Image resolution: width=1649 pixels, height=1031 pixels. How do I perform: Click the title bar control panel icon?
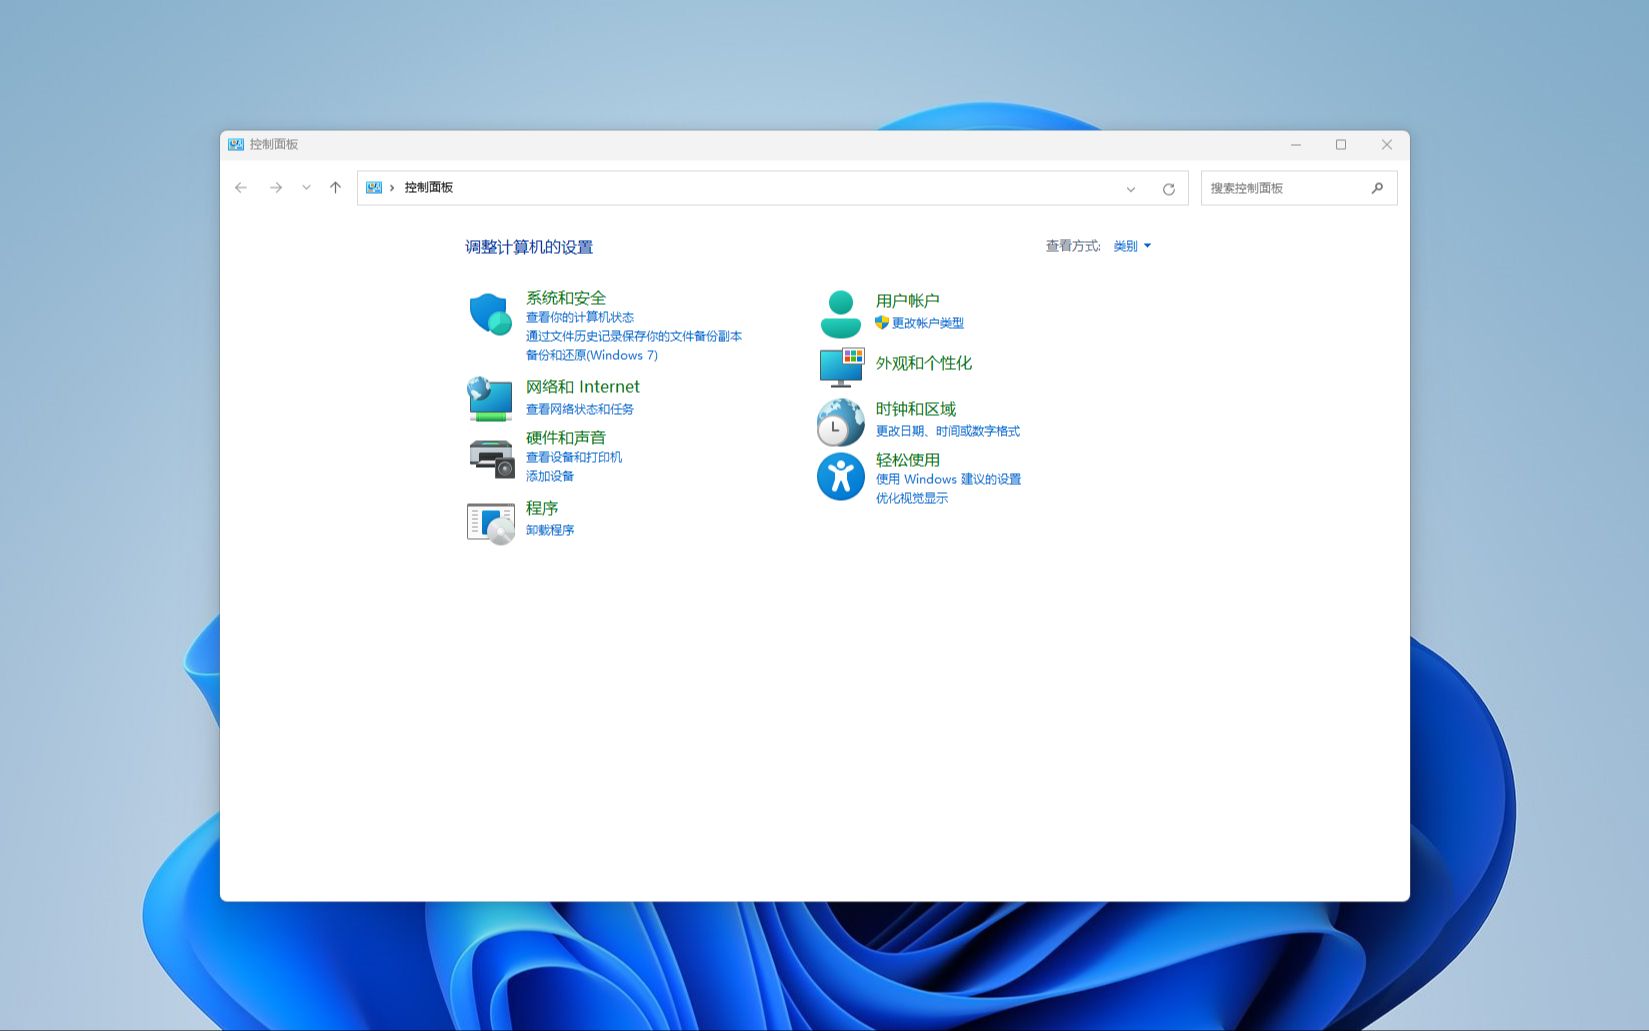point(236,144)
